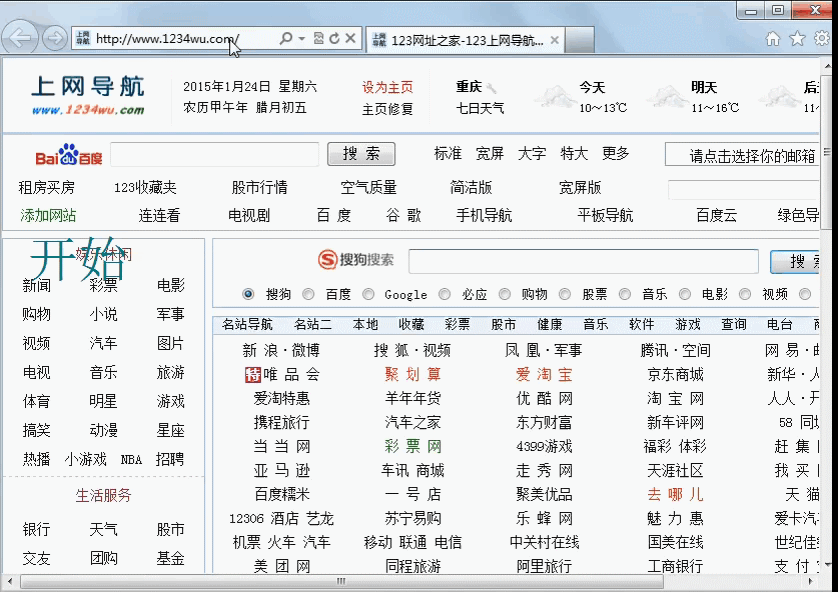The width and height of the screenshot is (838, 592).
Task: Click the magnifier search icon in address bar
Action: pyautogui.click(x=286, y=38)
